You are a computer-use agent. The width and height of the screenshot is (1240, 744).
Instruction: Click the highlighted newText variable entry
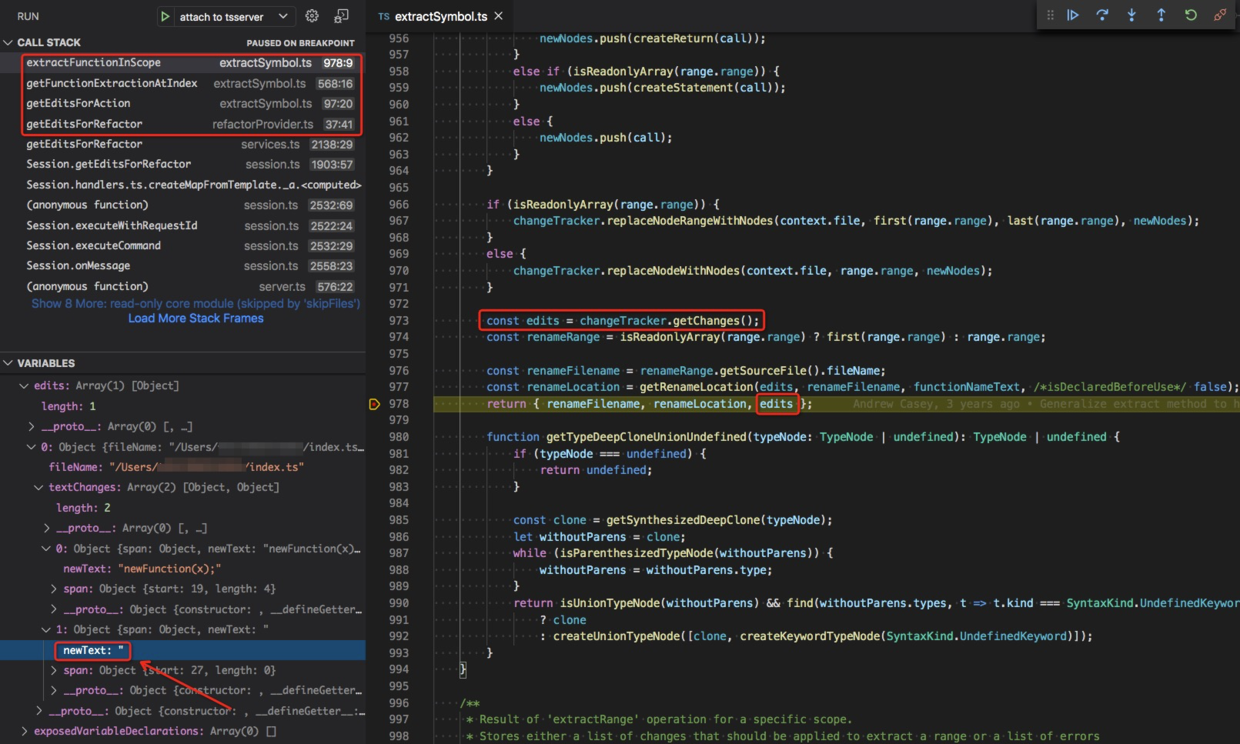92,649
